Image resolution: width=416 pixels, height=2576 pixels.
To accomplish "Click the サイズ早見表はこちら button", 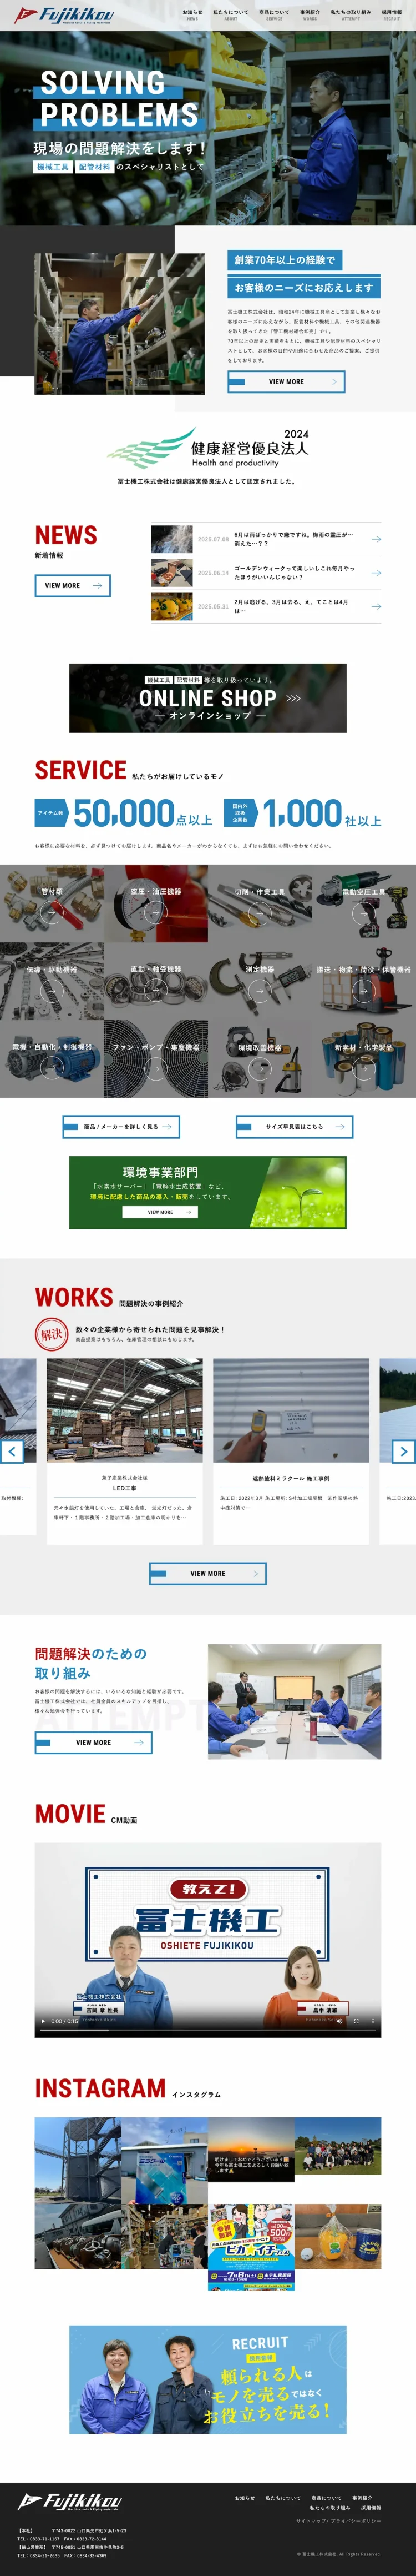I will tap(294, 1127).
